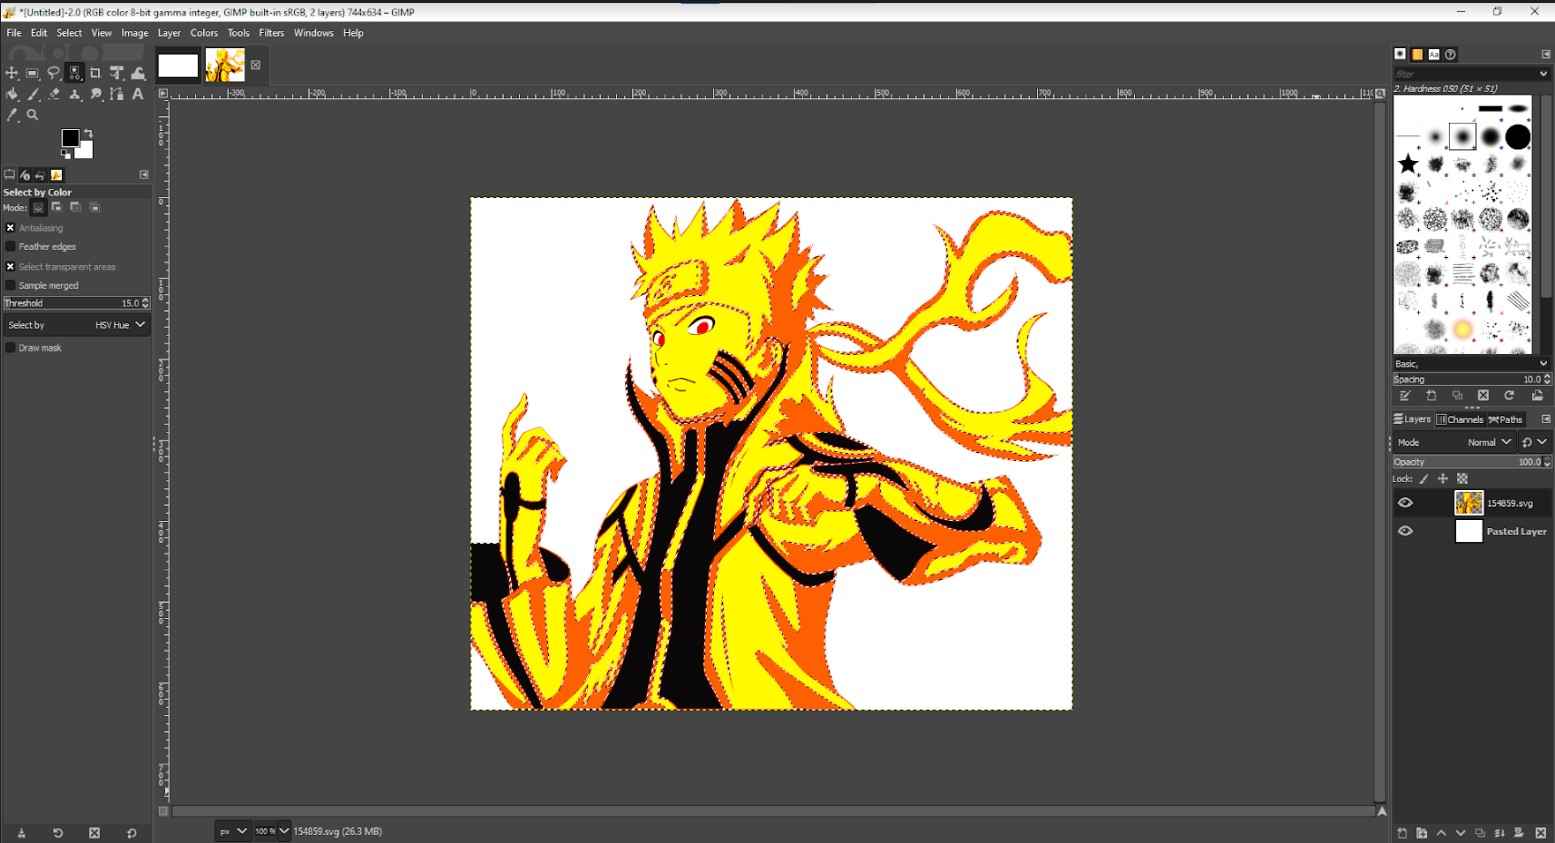Image resolution: width=1555 pixels, height=843 pixels.
Task: Enable Feather edges option
Action: [10, 246]
